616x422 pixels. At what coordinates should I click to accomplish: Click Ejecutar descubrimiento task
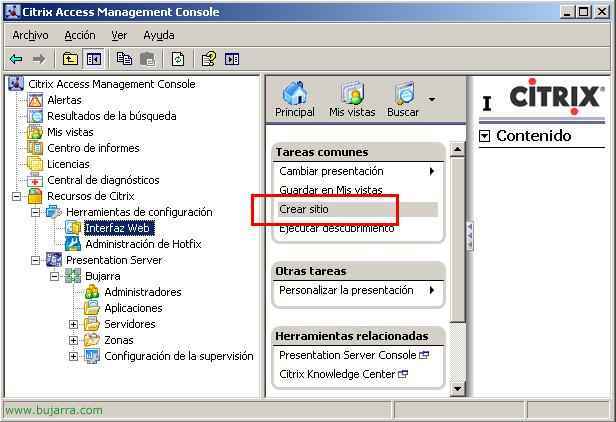[x=337, y=228]
